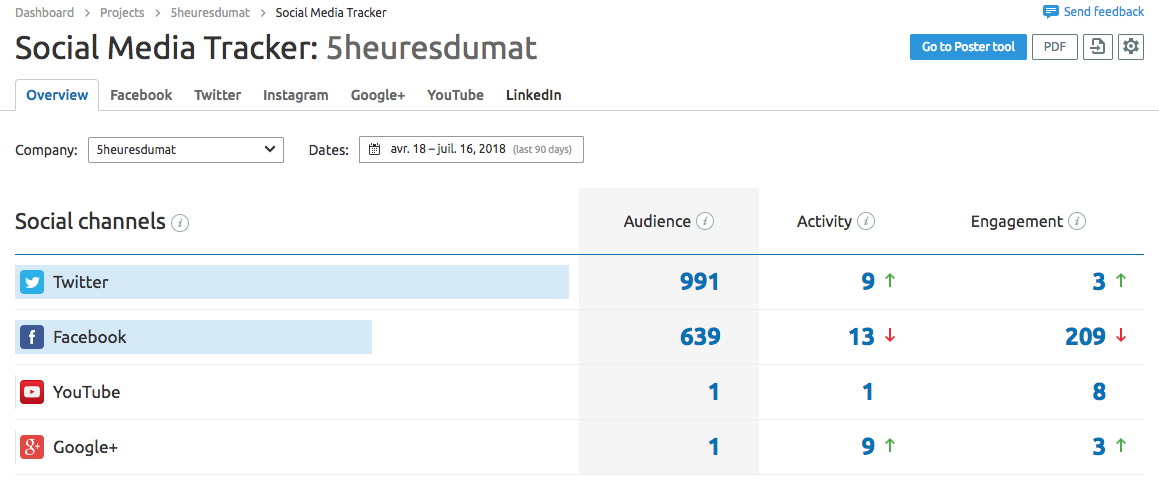Viewport: 1159px width, 501px height.
Task: Click the Send feedback link
Action: [x=1093, y=12]
